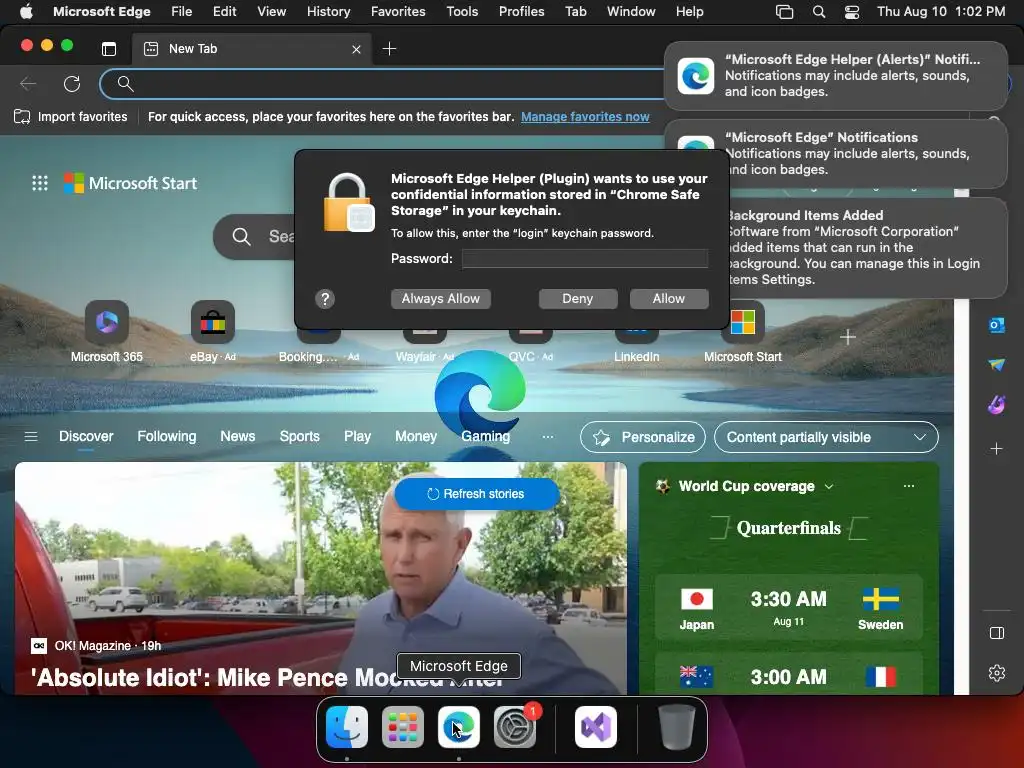Click Always Allow in keychain dialog
This screenshot has width=1024, height=768.
(x=441, y=298)
